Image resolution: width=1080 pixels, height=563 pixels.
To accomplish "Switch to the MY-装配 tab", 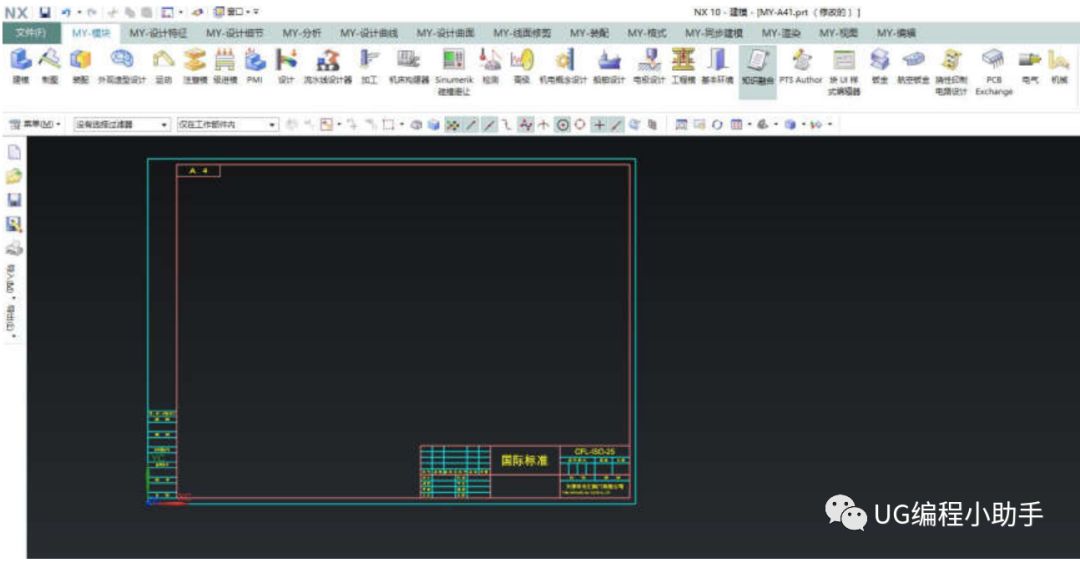I will coord(588,33).
